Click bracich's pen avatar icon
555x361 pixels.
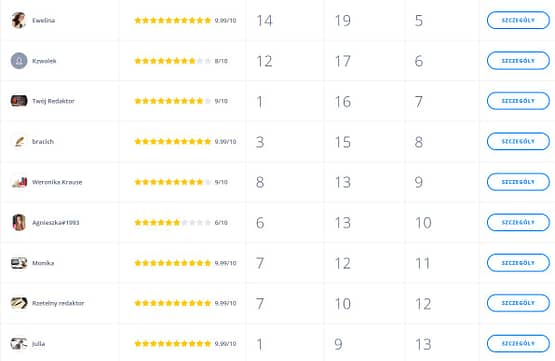(19, 142)
